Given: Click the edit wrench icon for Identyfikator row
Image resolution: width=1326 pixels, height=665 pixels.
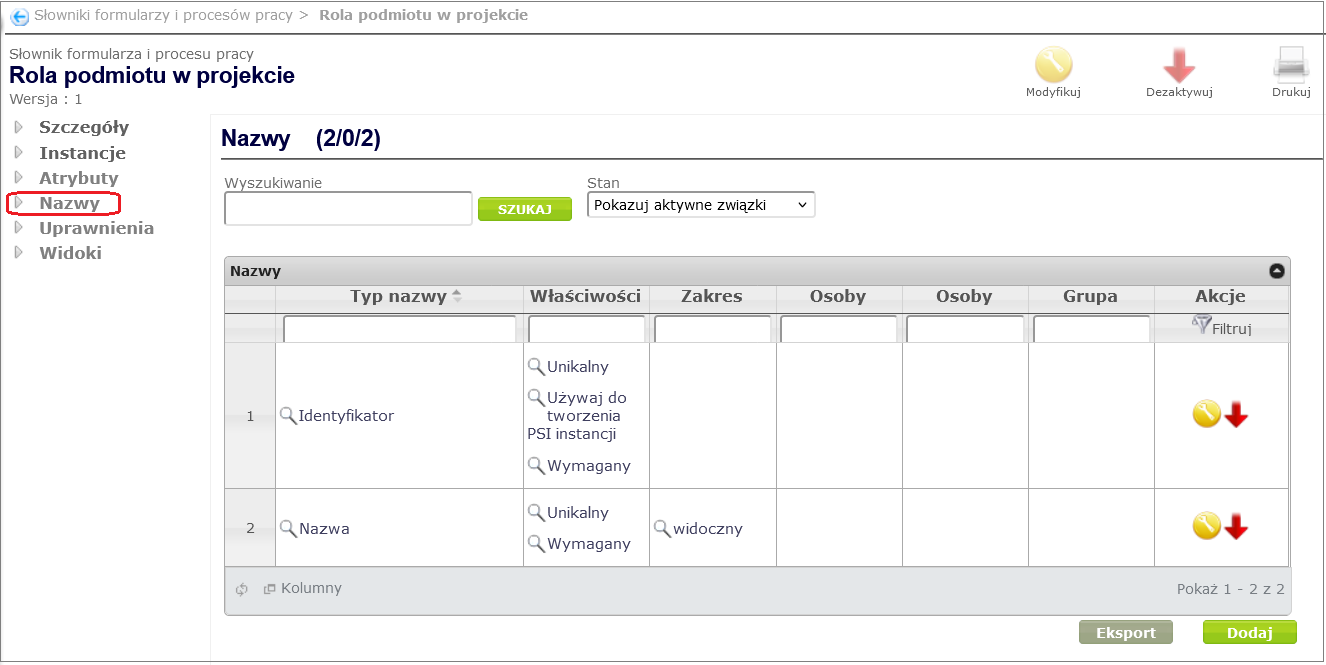Looking at the screenshot, I should (x=1206, y=414).
